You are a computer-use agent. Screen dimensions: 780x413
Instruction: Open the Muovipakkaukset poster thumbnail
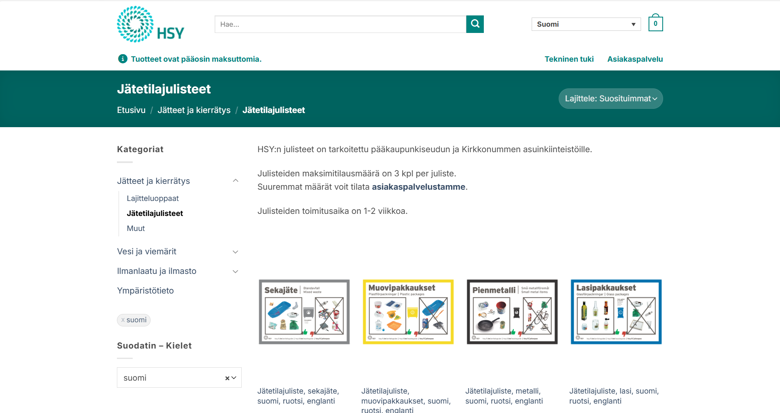tap(408, 311)
